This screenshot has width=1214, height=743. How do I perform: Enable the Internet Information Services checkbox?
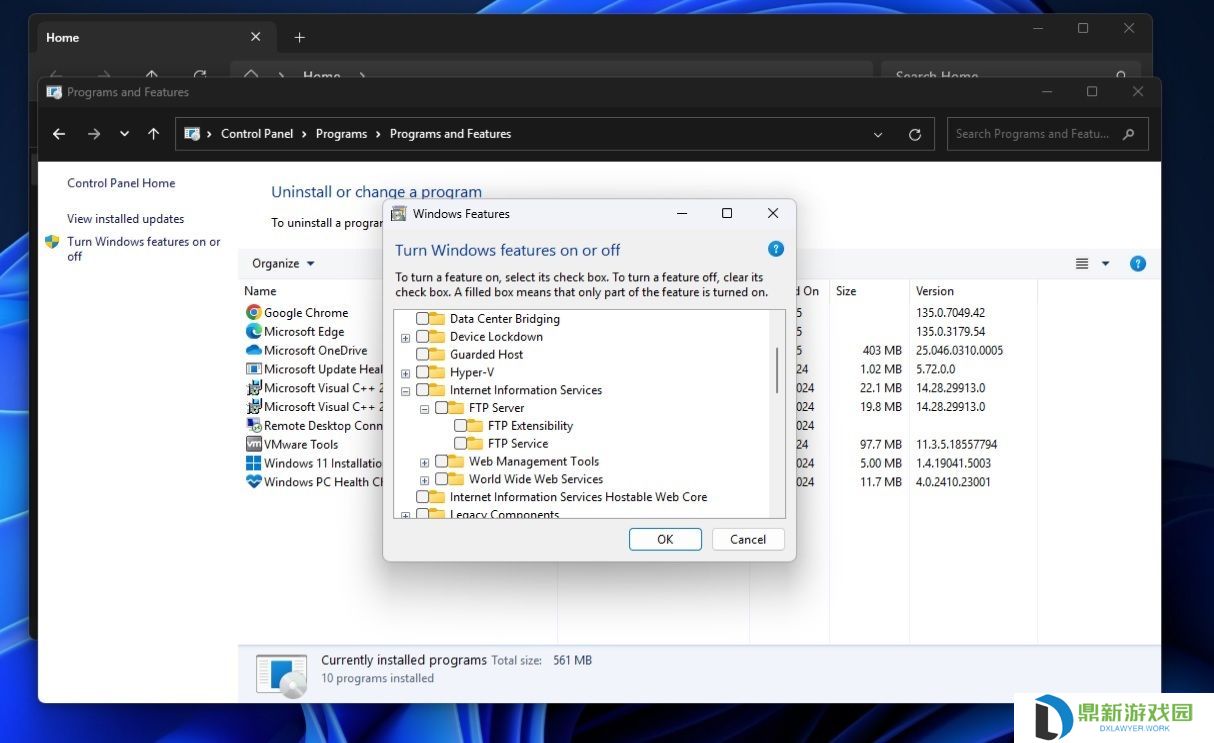423,390
